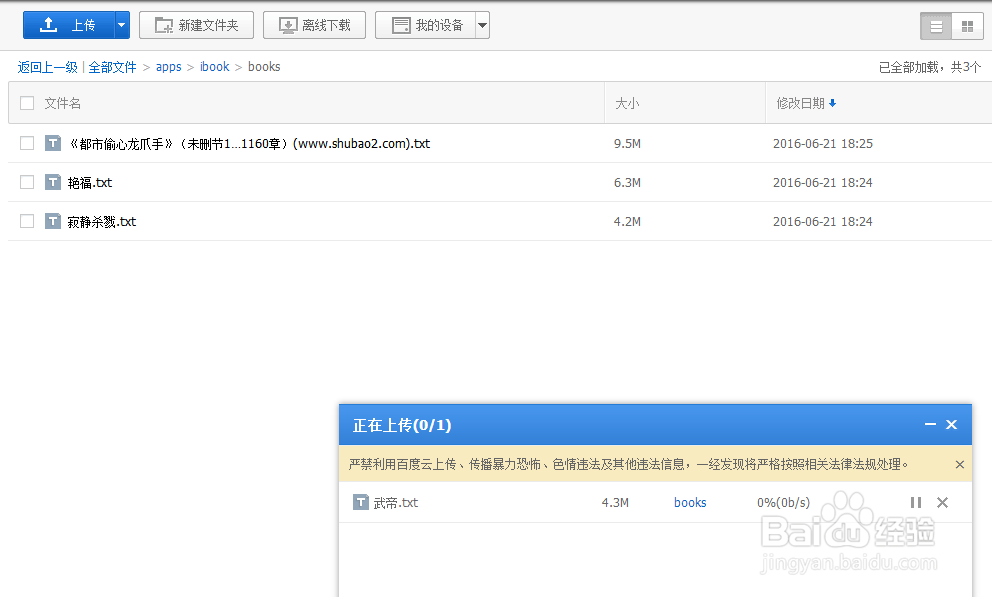Open the file named 艳福.txt
The image size is (992, 597).
pyautogui.click(x=90, y=183)
